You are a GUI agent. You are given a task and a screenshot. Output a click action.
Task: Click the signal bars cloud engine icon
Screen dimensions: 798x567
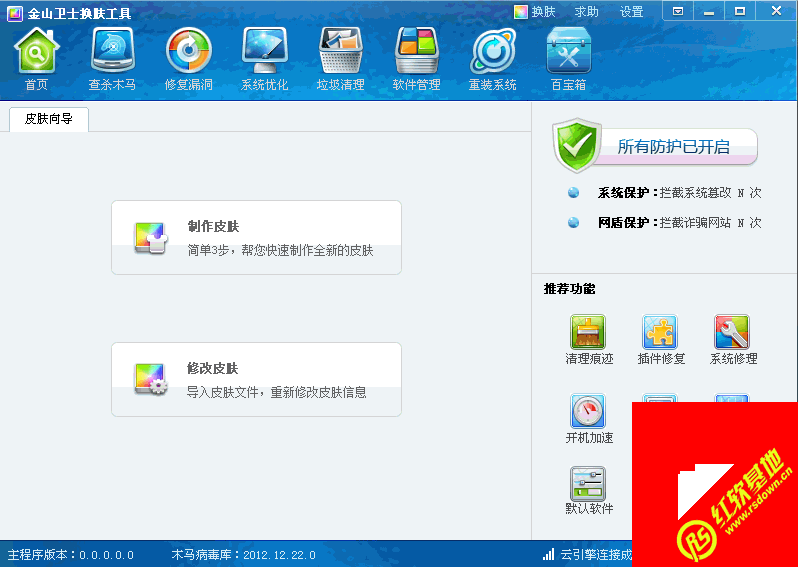click(548, 554)
